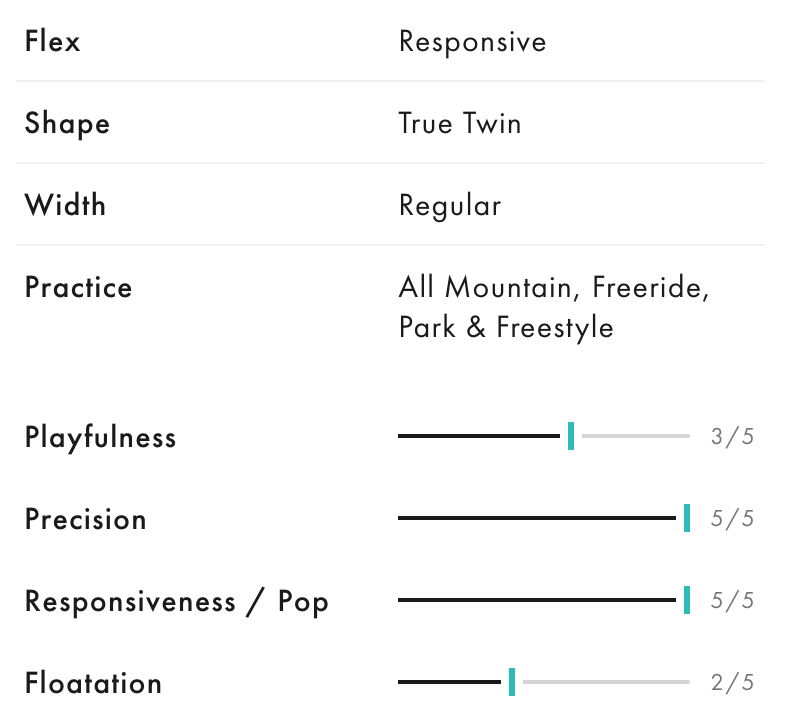Click the "Responsive" flex value
The width and height of the screenshot is (806, 710).
[472, 42]
